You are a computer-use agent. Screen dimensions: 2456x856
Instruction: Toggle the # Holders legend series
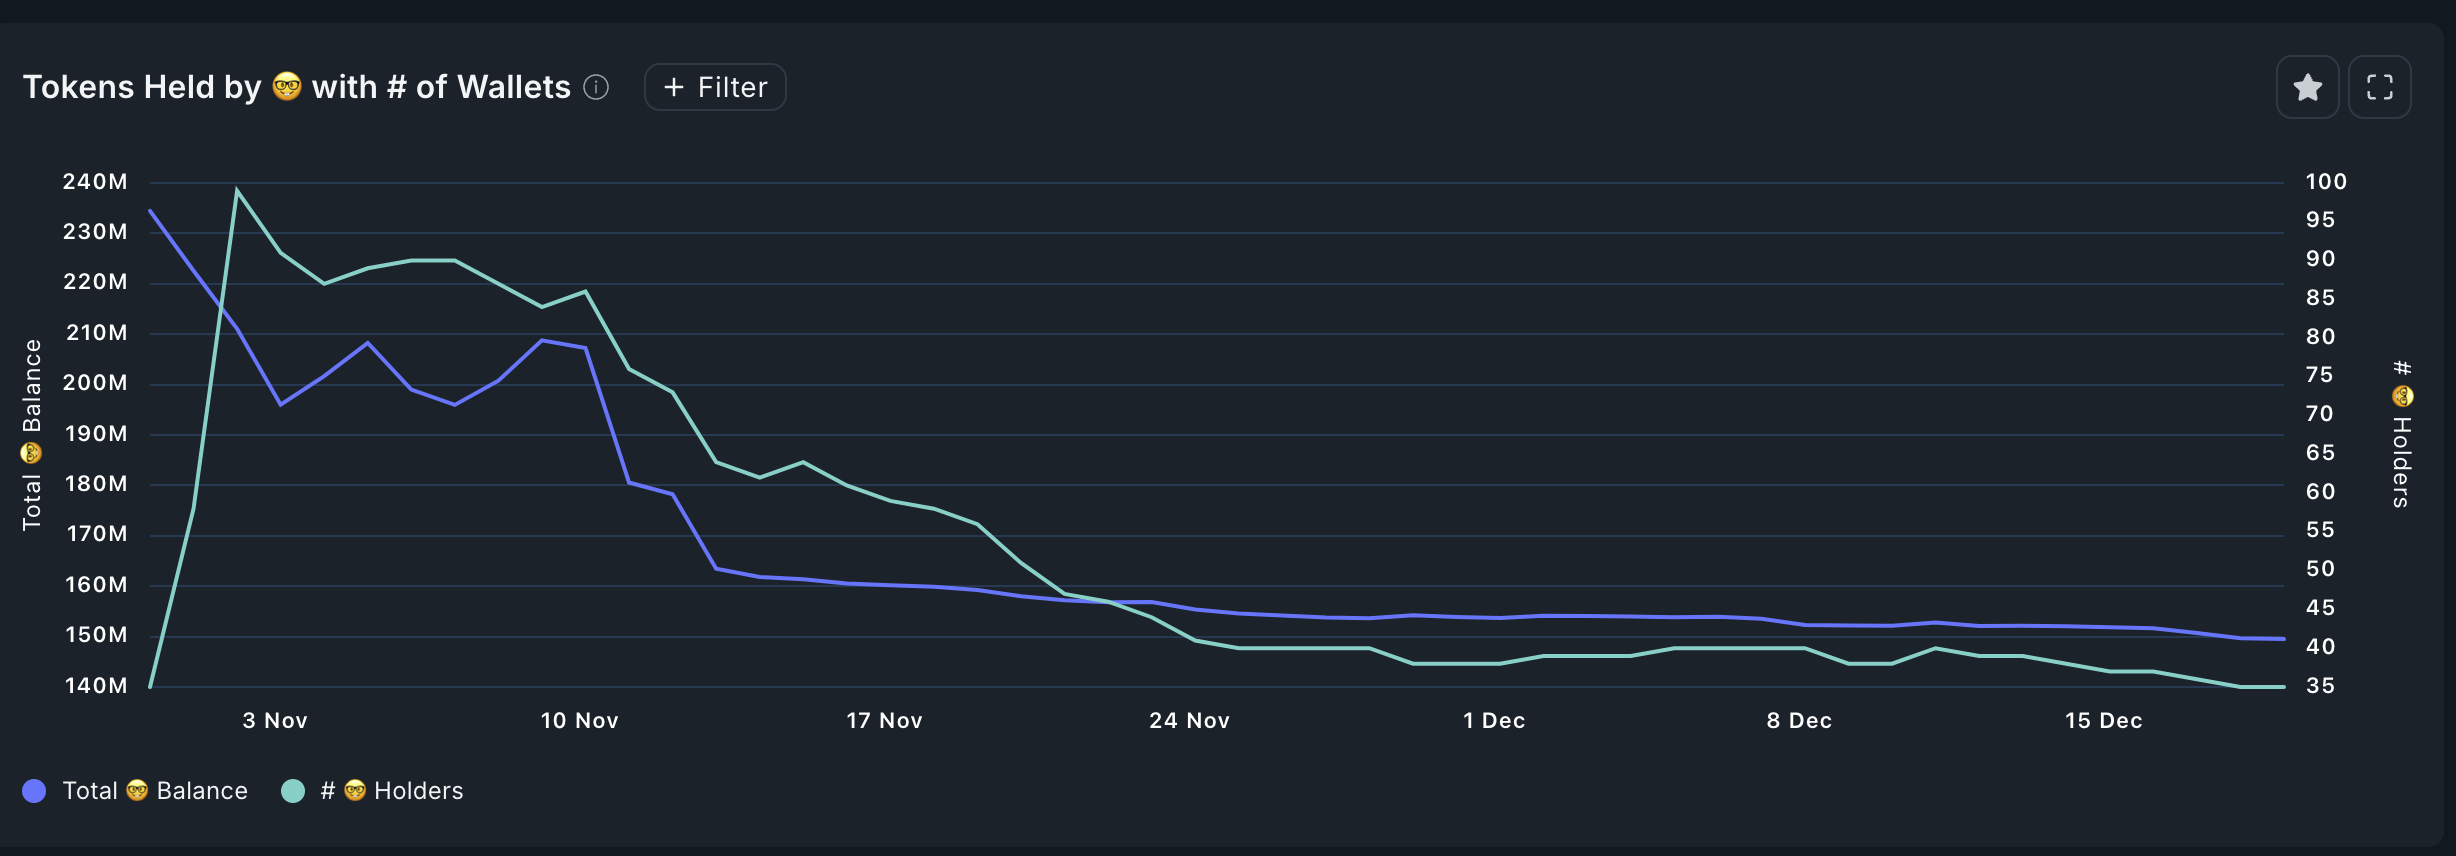point(374,791)
